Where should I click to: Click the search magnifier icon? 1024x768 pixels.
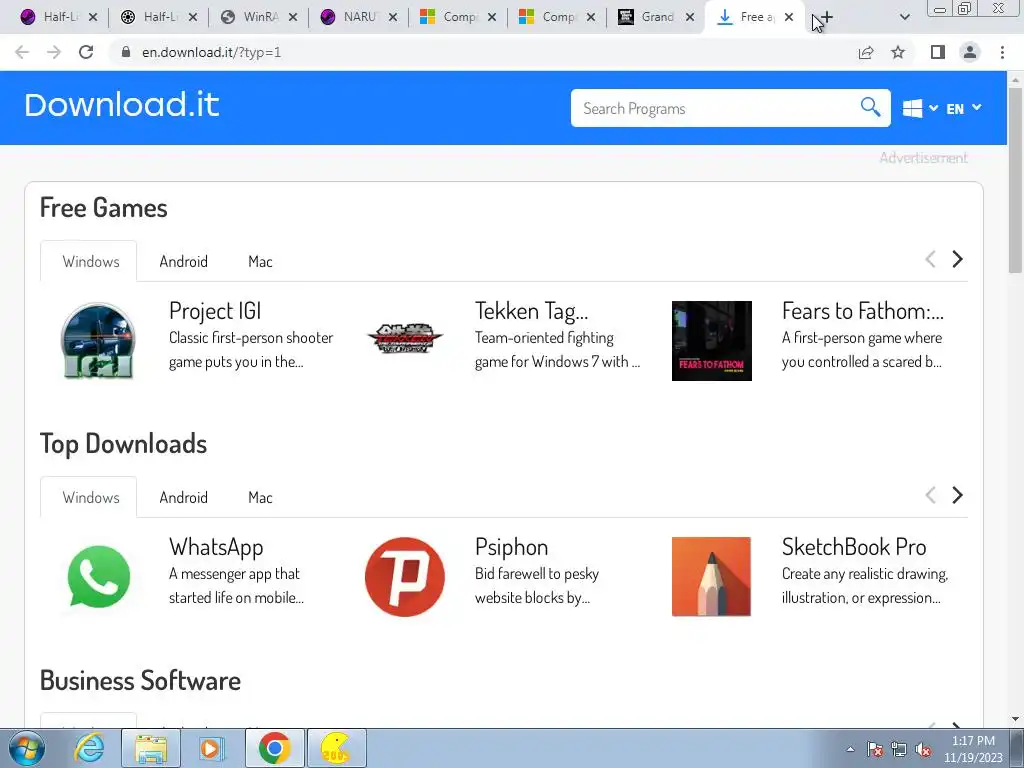click(870, 107)
